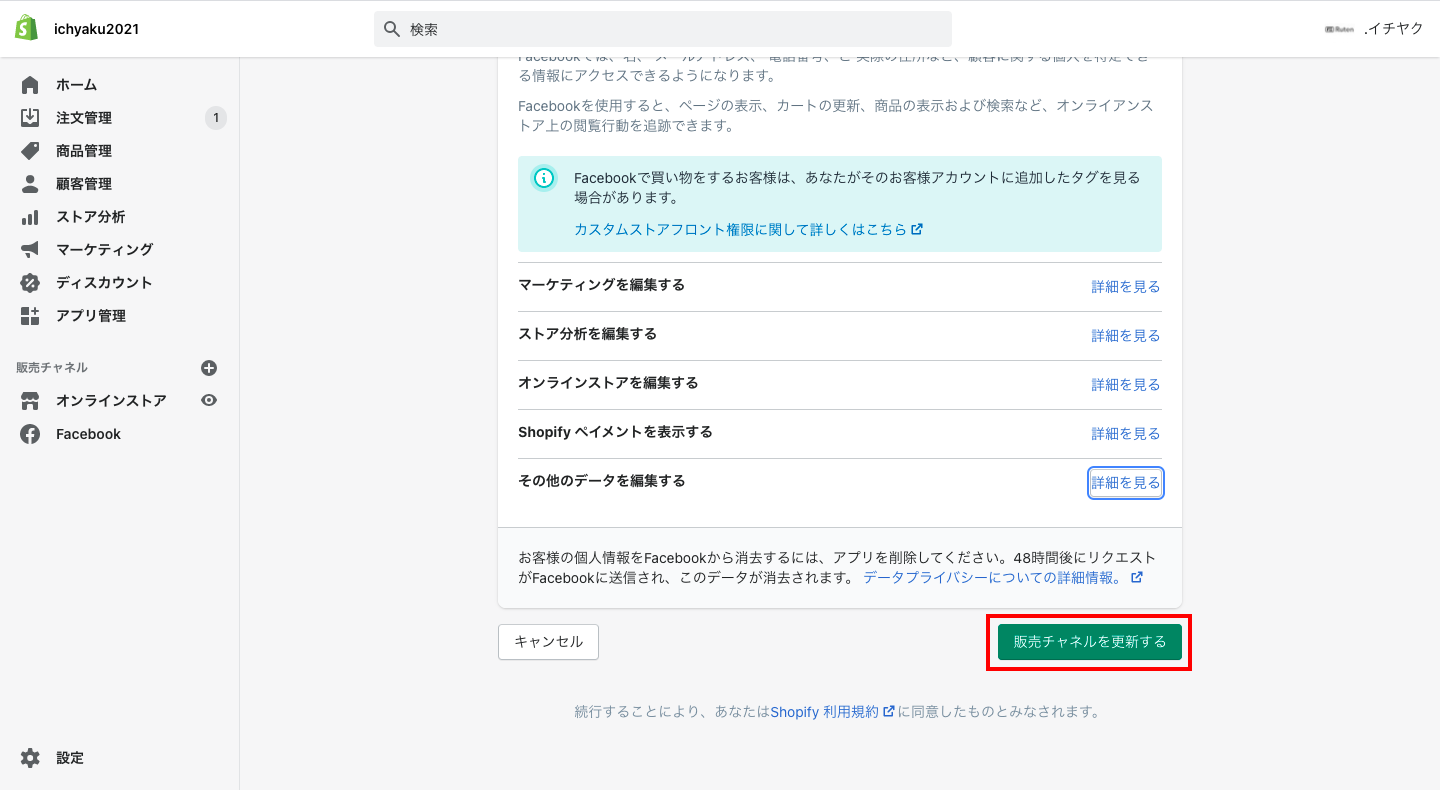Open ストア分析 in the sidebar
The width and height of the screenshot is (1440, 790).
tap(90, 217)
